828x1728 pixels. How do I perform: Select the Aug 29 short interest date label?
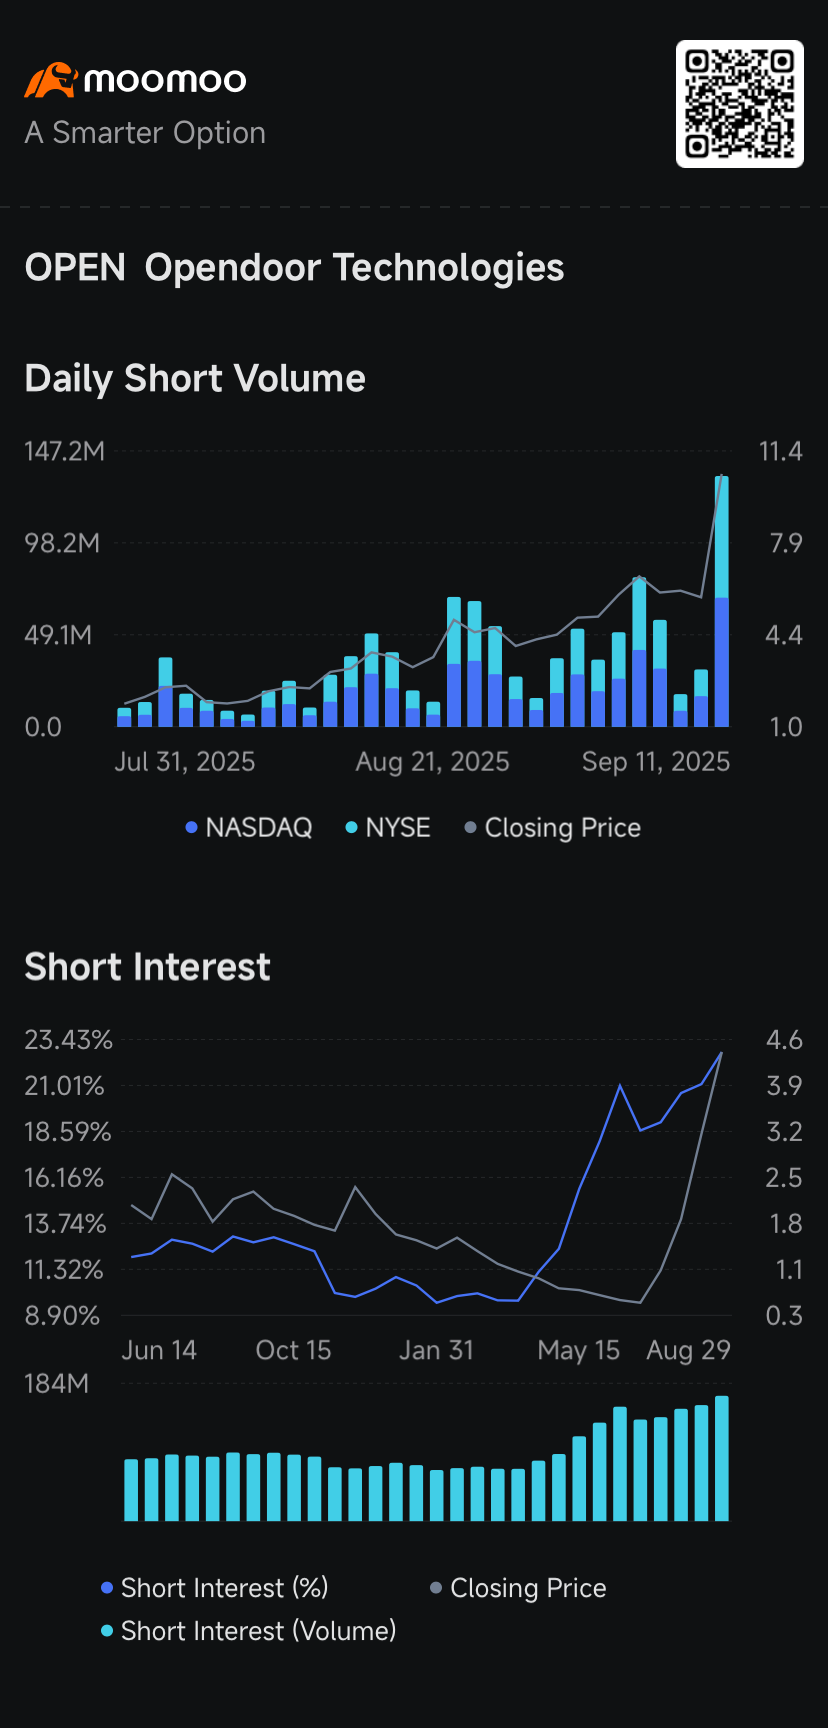pos(688,1351)
